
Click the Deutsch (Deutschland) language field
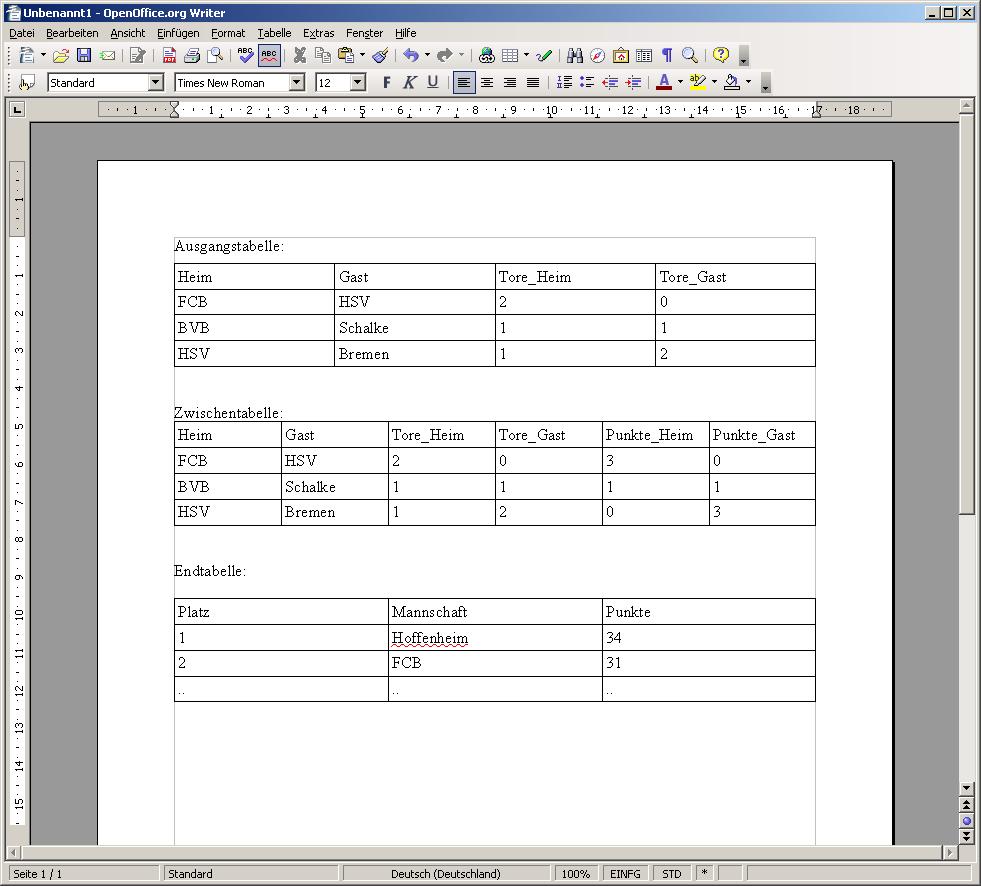tap(445, 873)
